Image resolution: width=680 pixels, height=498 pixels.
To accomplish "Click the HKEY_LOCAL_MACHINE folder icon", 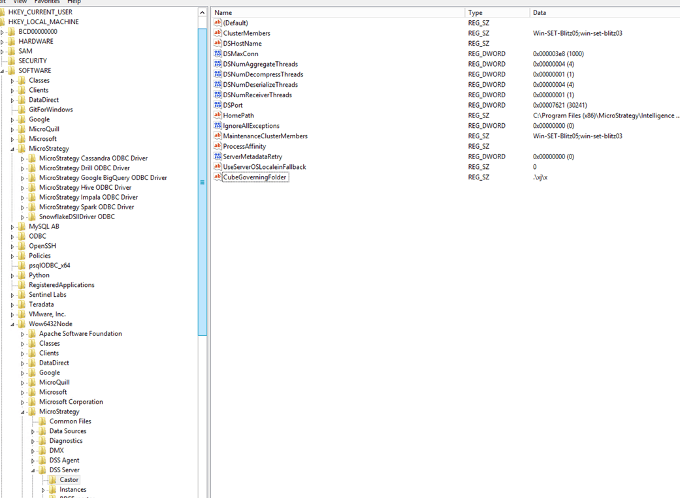I will (2, 20).
